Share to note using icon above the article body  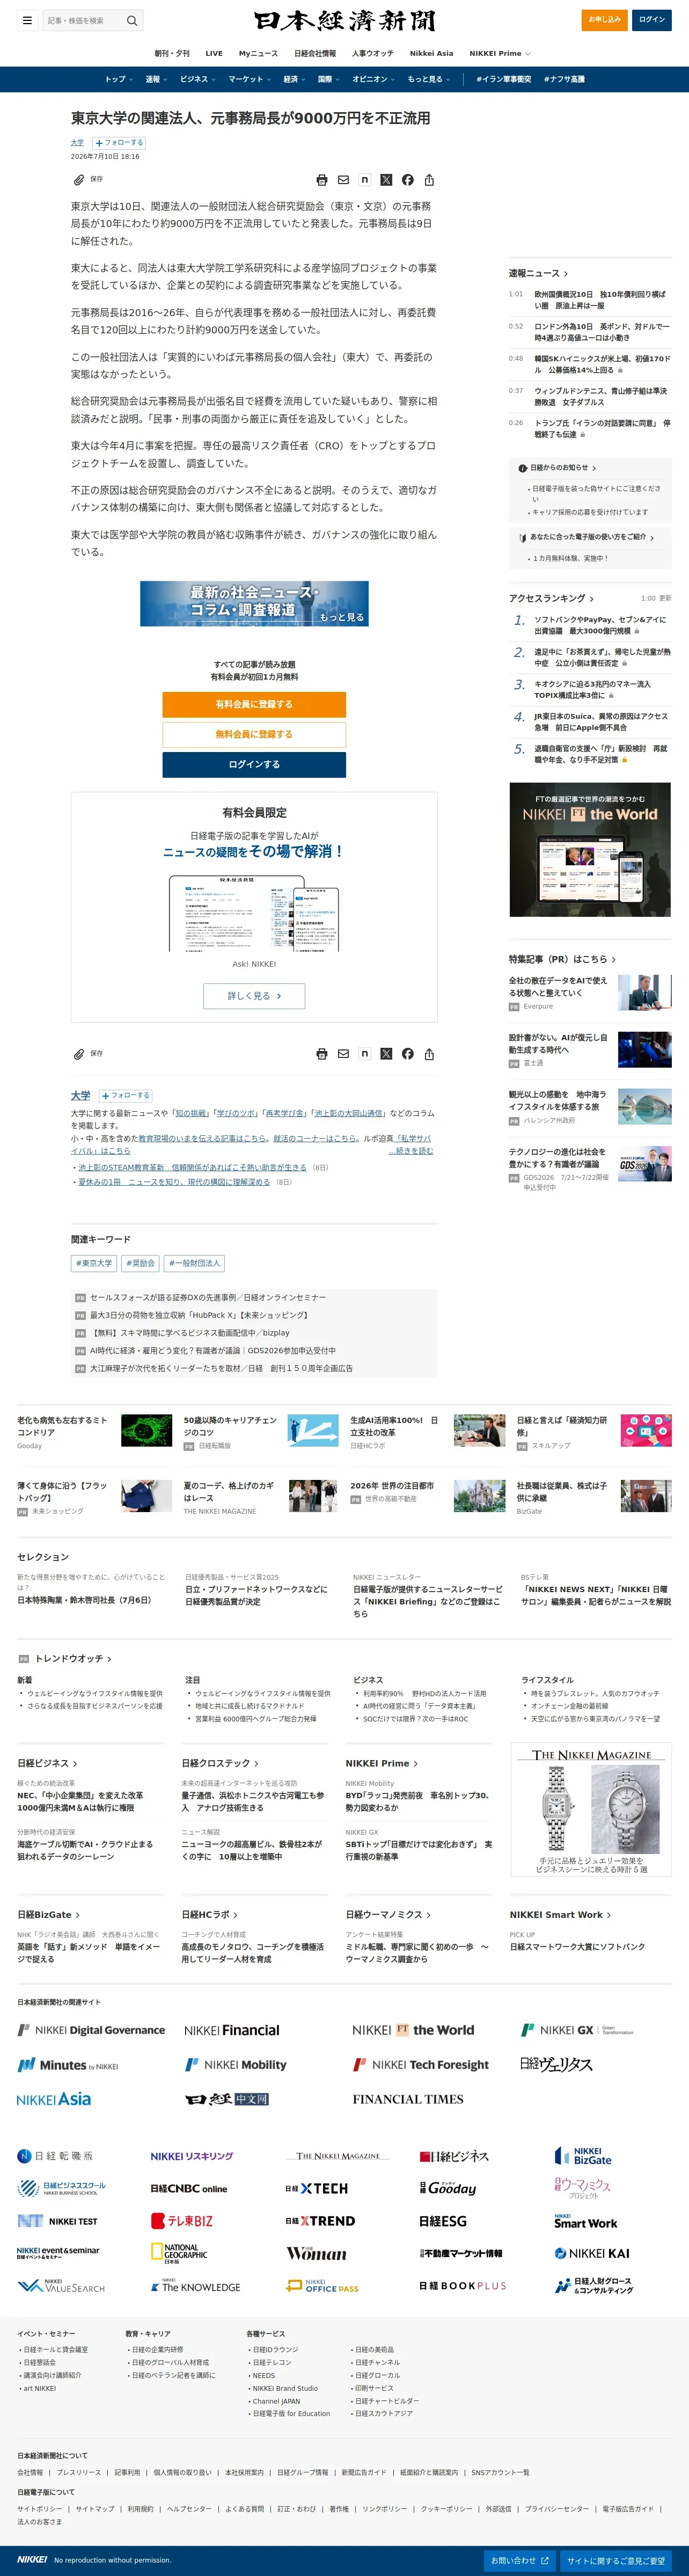point(365,180)
